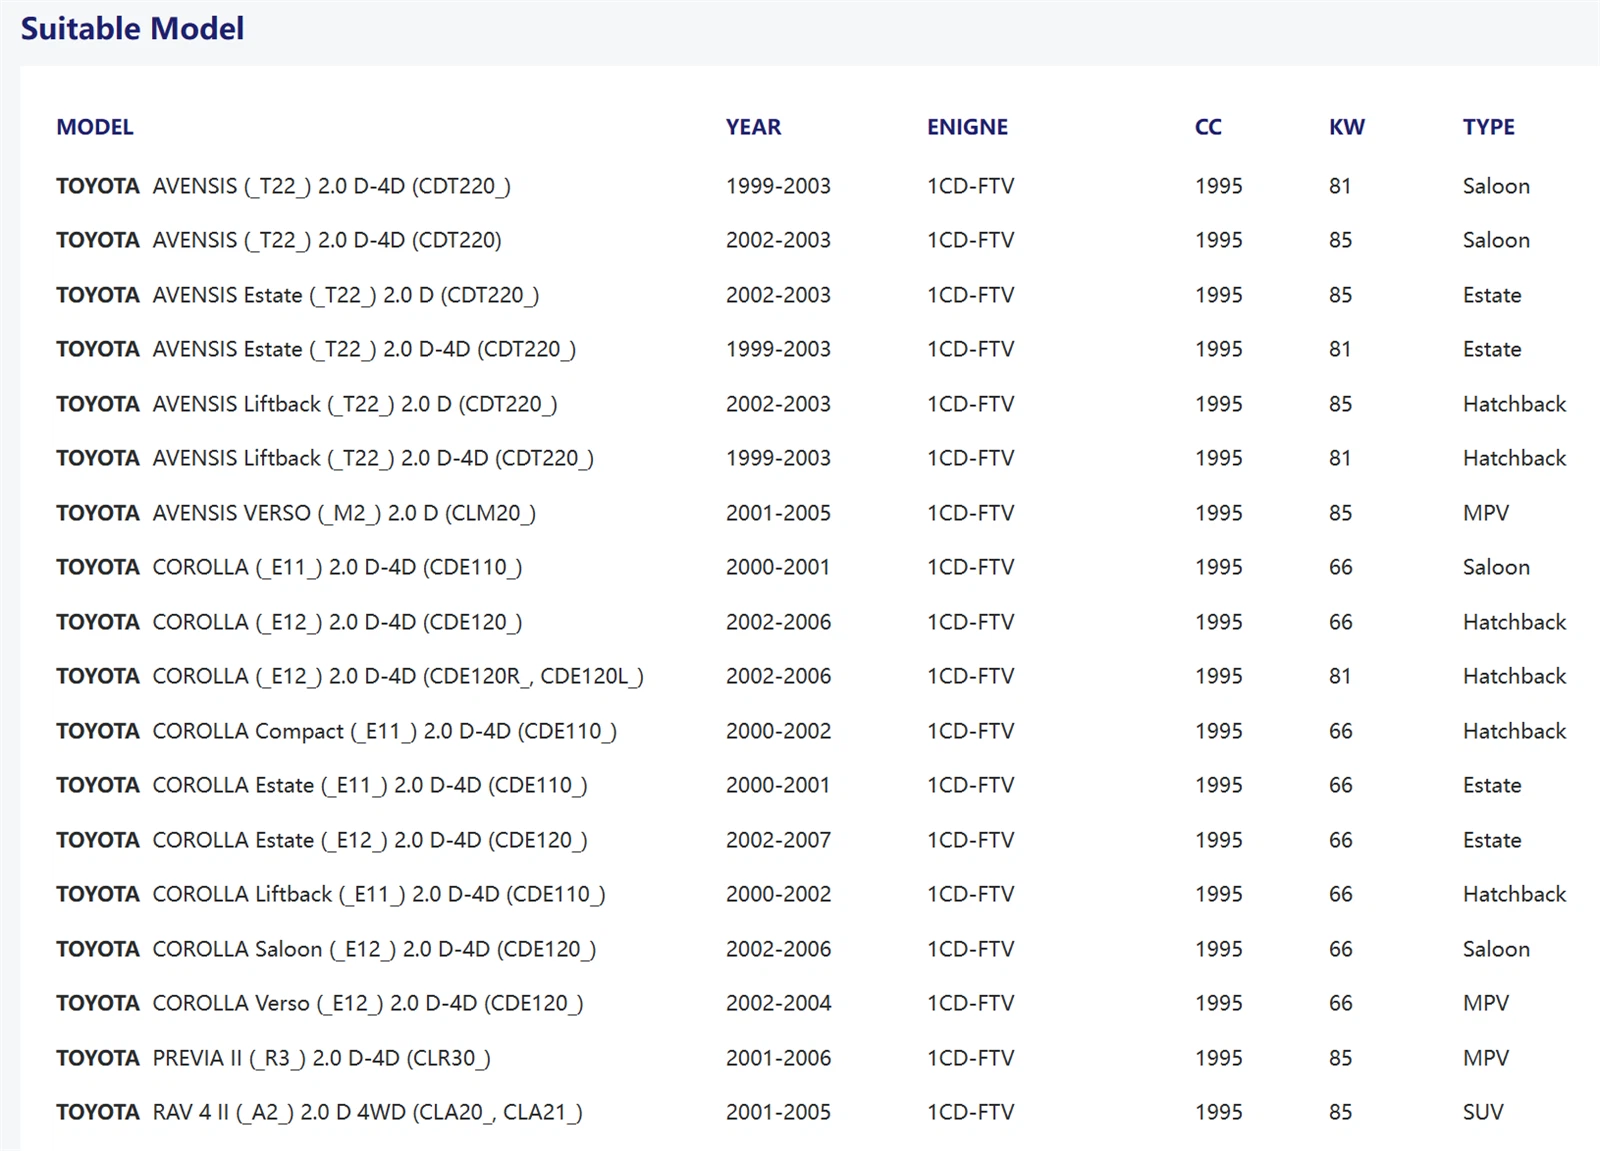Image resolution: width=1600 pixels, height=1151 pixels.
Task: Click KW value 85 in RAV 4 II row
Action: tap(1340, 1112)
